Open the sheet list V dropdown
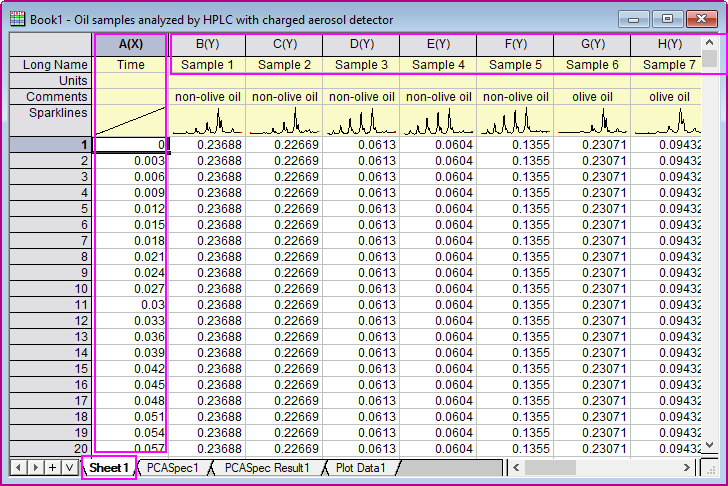 tap(70, 467)
